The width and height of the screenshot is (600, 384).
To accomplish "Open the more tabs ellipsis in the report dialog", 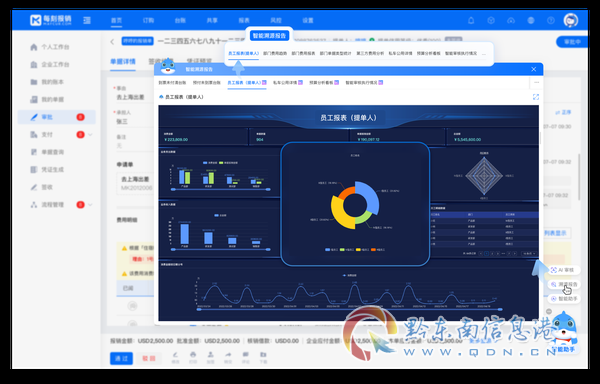I will [x=536, y=82].
